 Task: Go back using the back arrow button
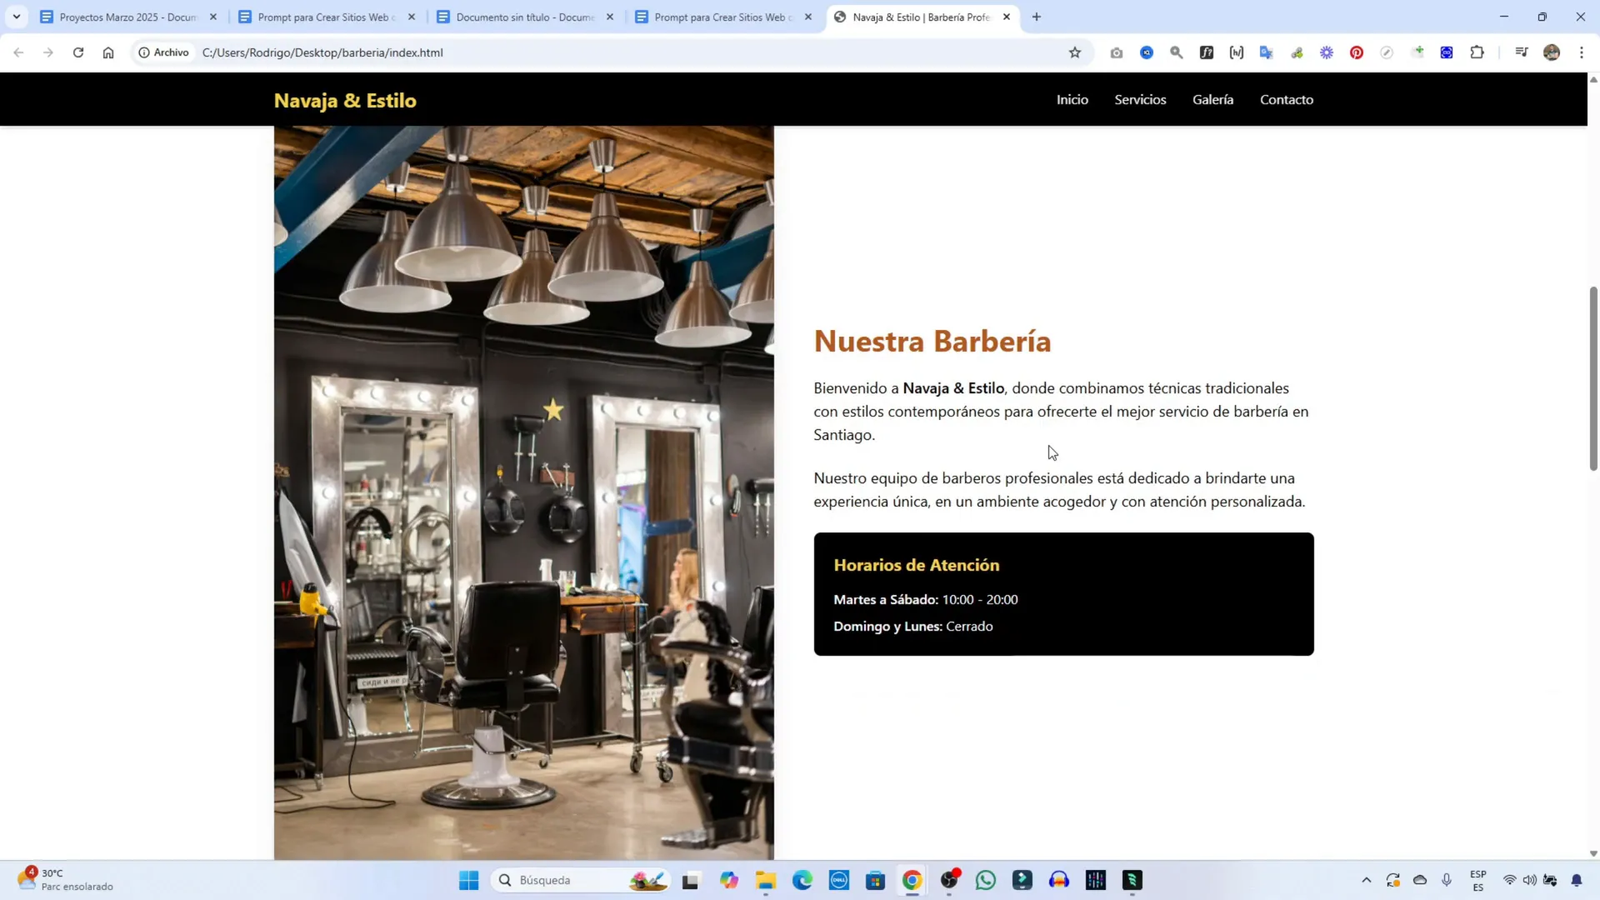(x=18, y=52)
